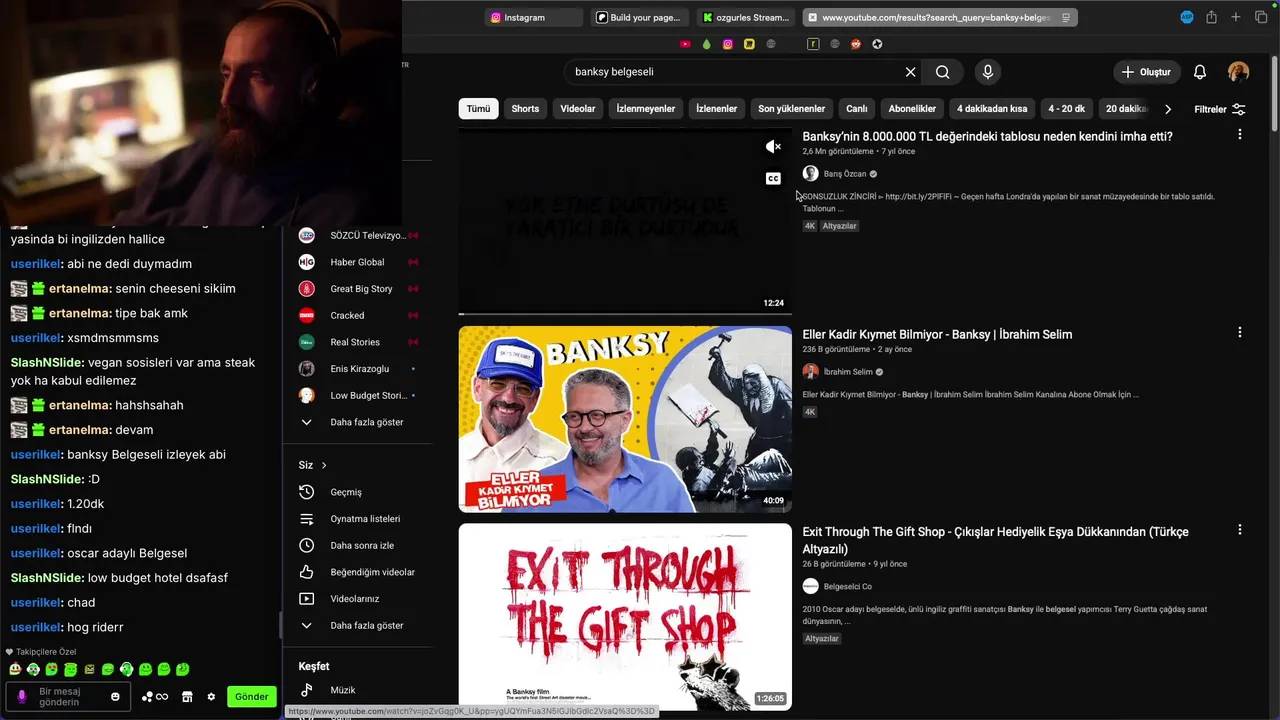Expand subscriptions with Daha fazla göster below Low Budget Stories
Viewport: 1280px width, 720px height.
[365, 422]
